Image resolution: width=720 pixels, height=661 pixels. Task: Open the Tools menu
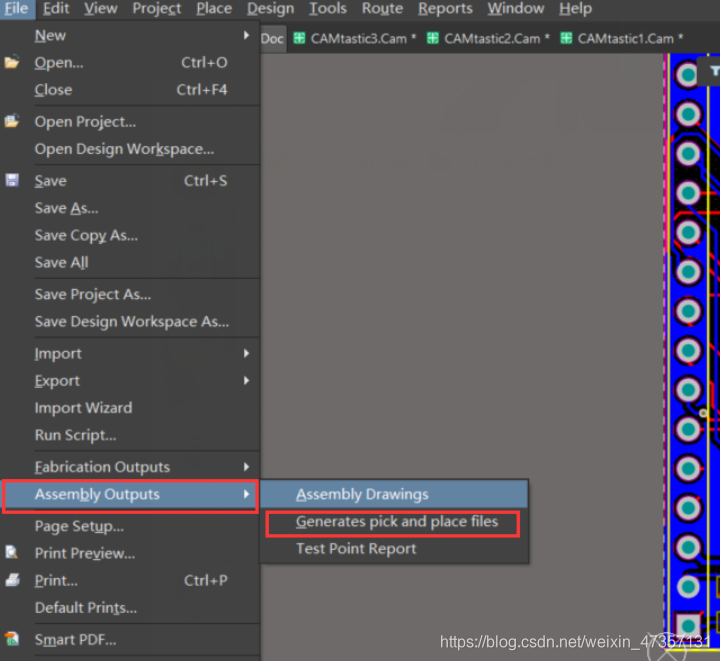(328, 8)
